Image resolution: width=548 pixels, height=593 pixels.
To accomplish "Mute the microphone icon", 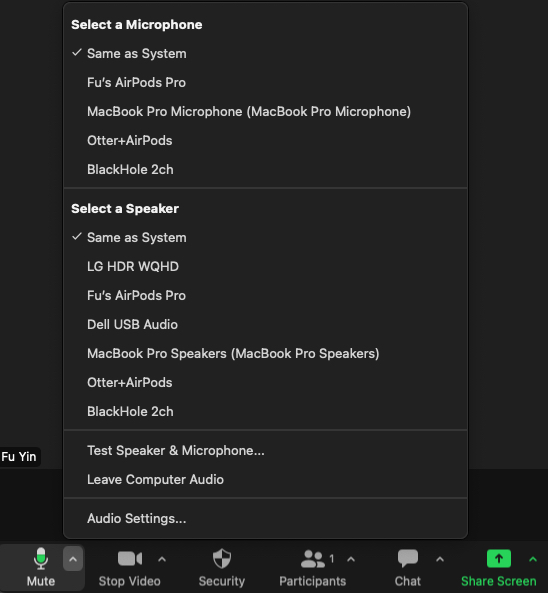I will tap(40, 559).
